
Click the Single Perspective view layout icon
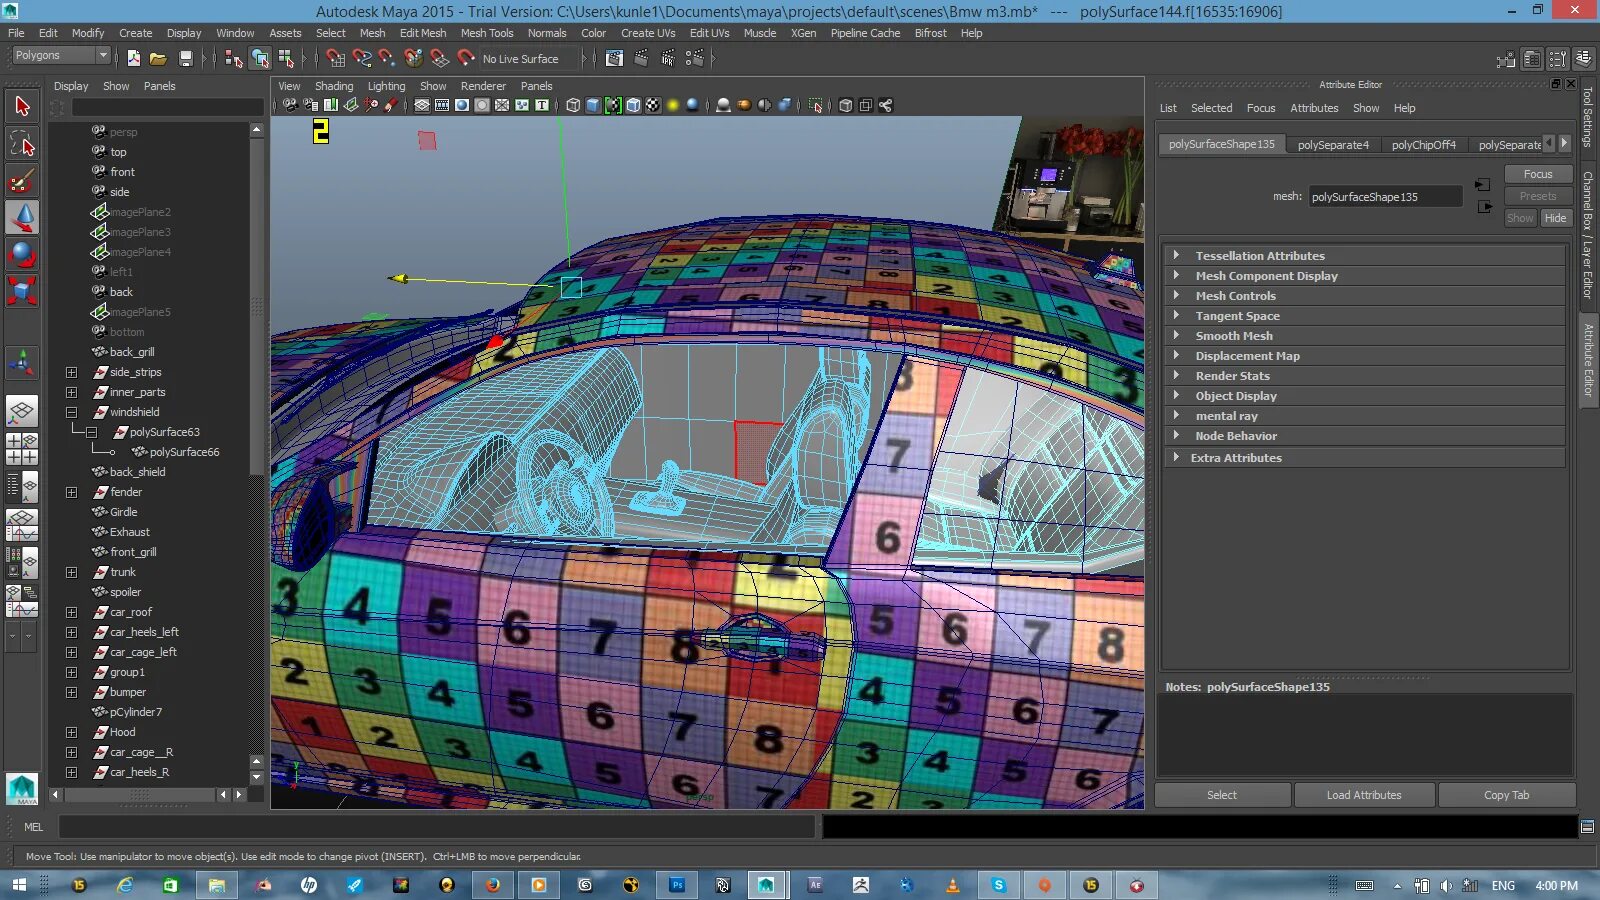point(22,410)
